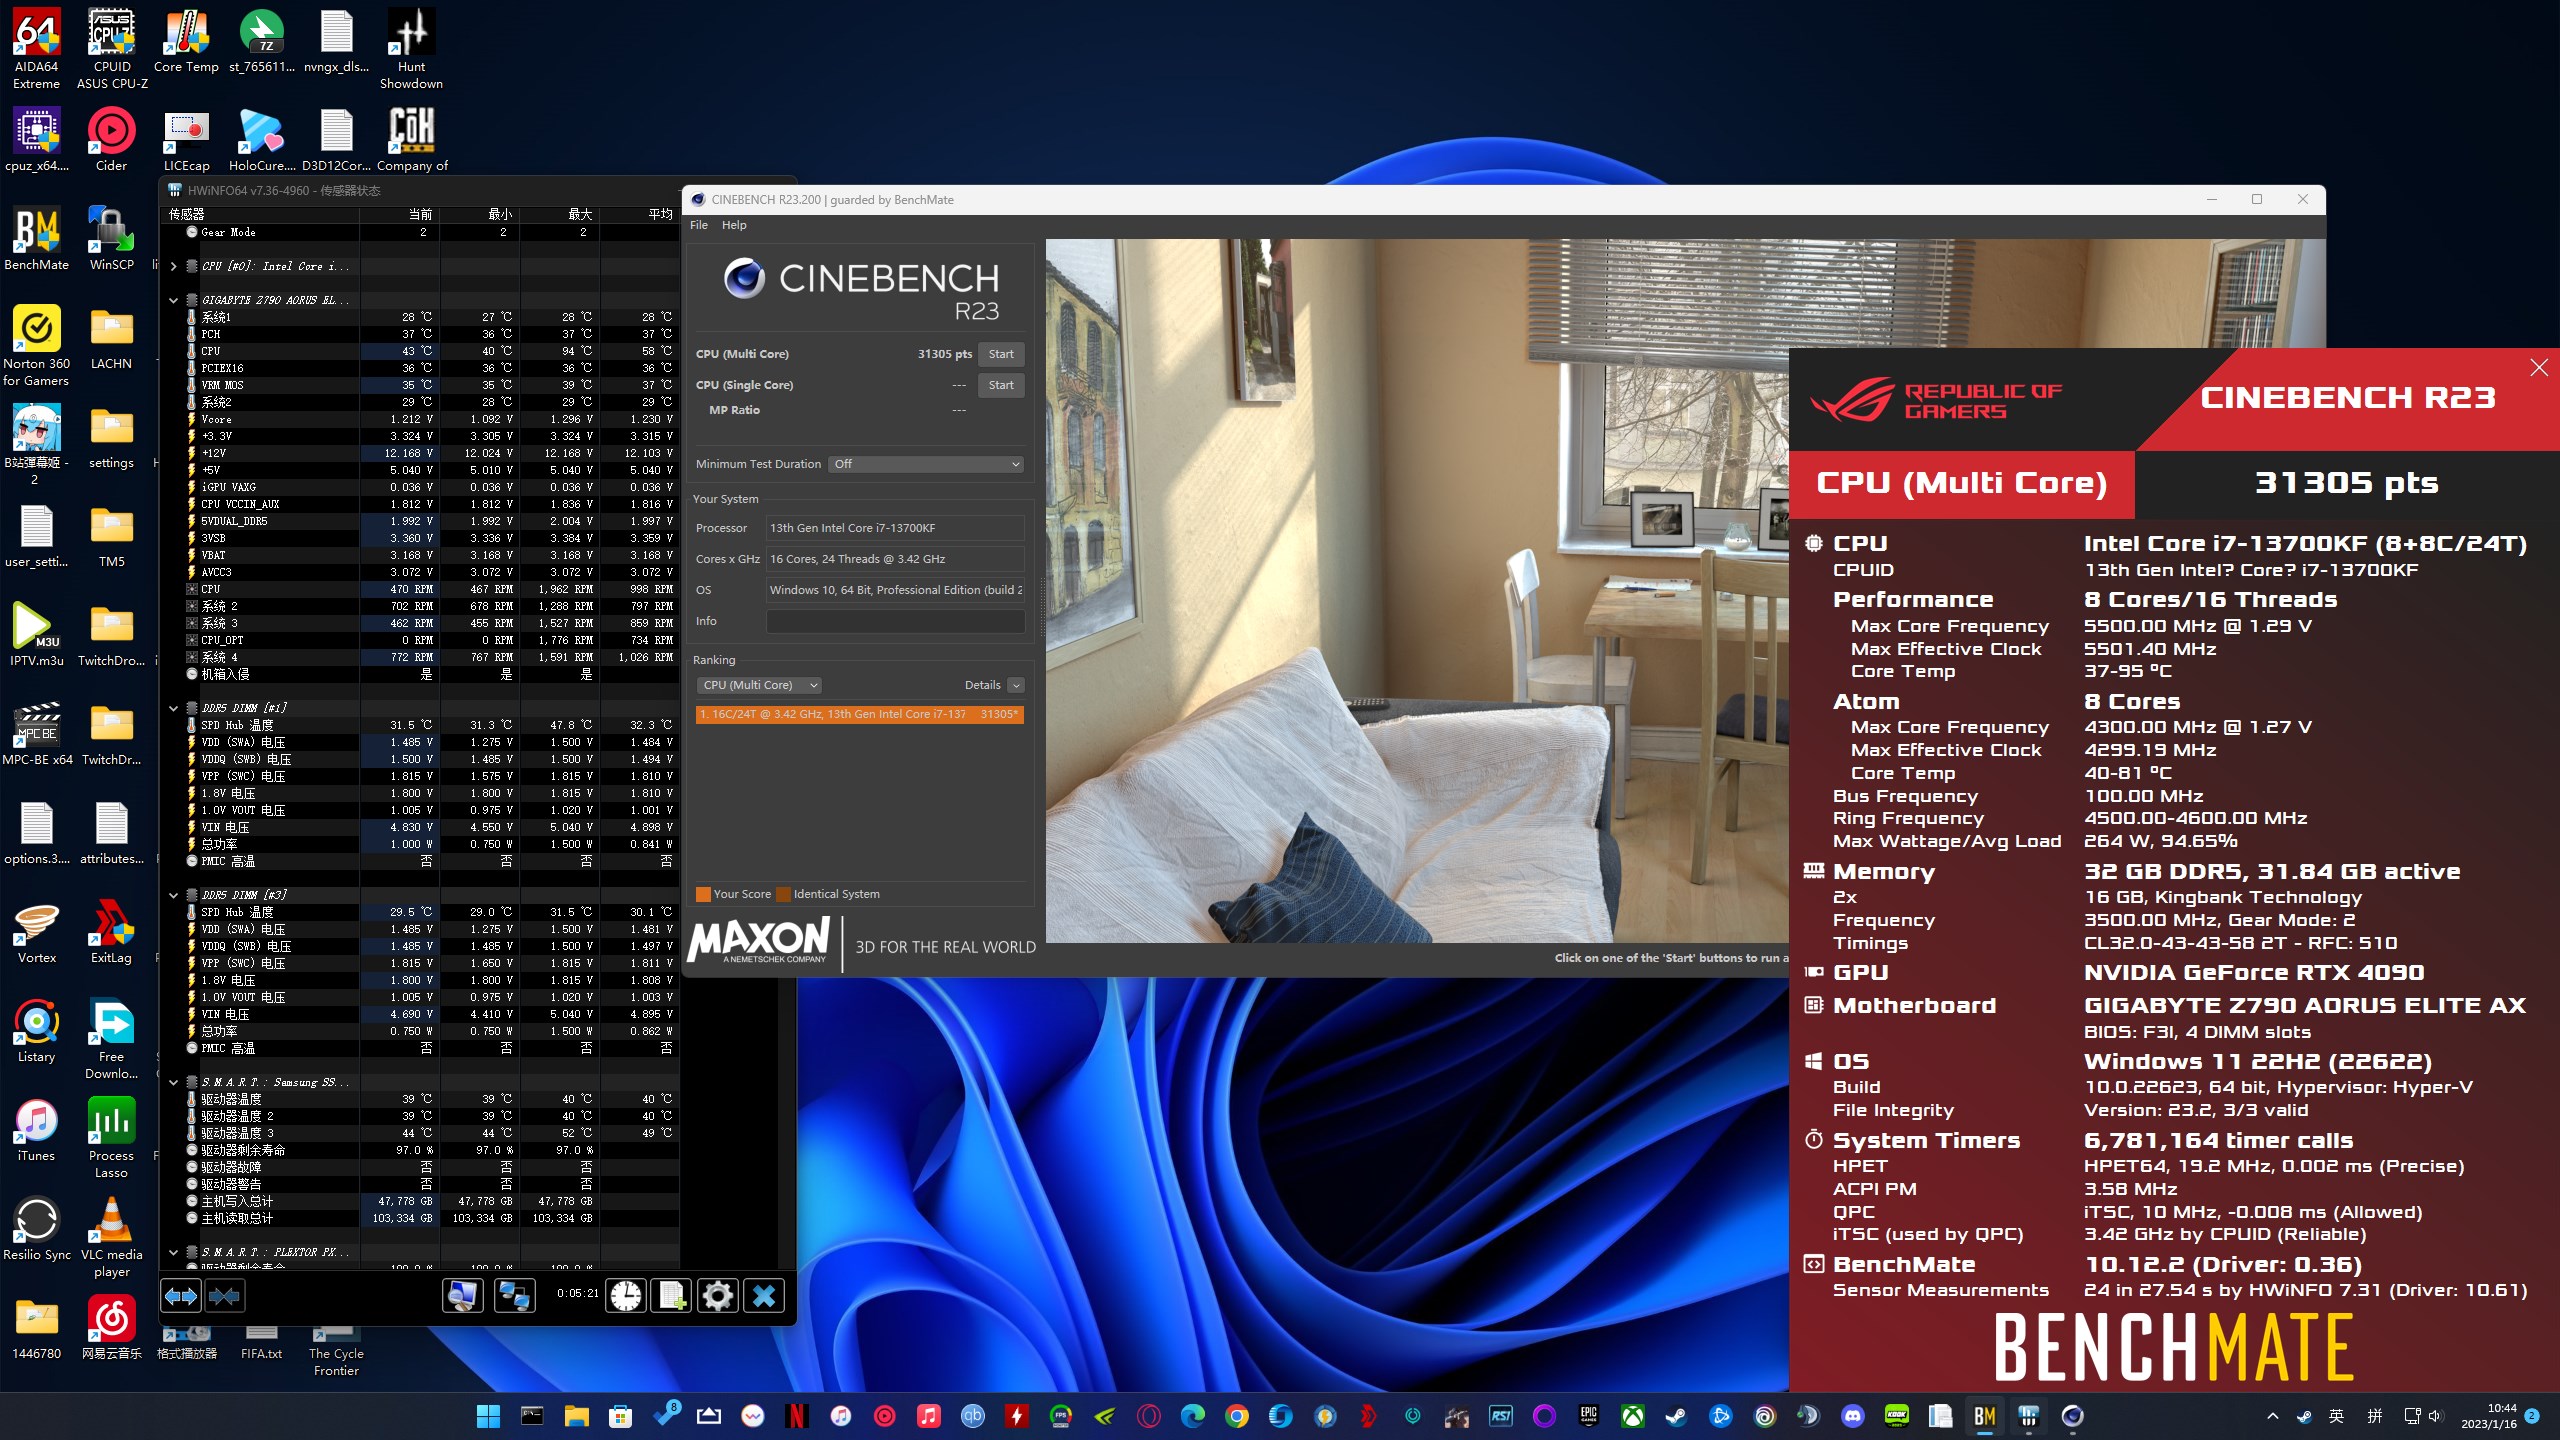This screenshot has width=2560, height=1440.
Task: Open HWiNFO settings gear icon
Action: (717, 1296)
